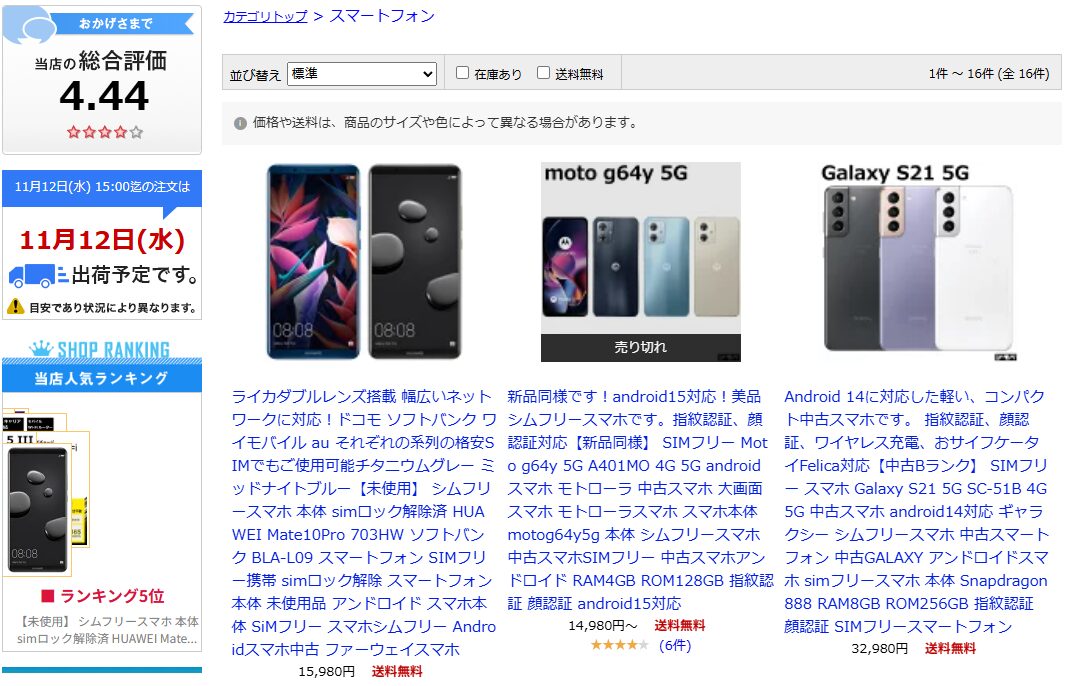
Task: Open the HUAWEI Mate10Pro description link
Action: pyautogui.click(x=364, y=523)
